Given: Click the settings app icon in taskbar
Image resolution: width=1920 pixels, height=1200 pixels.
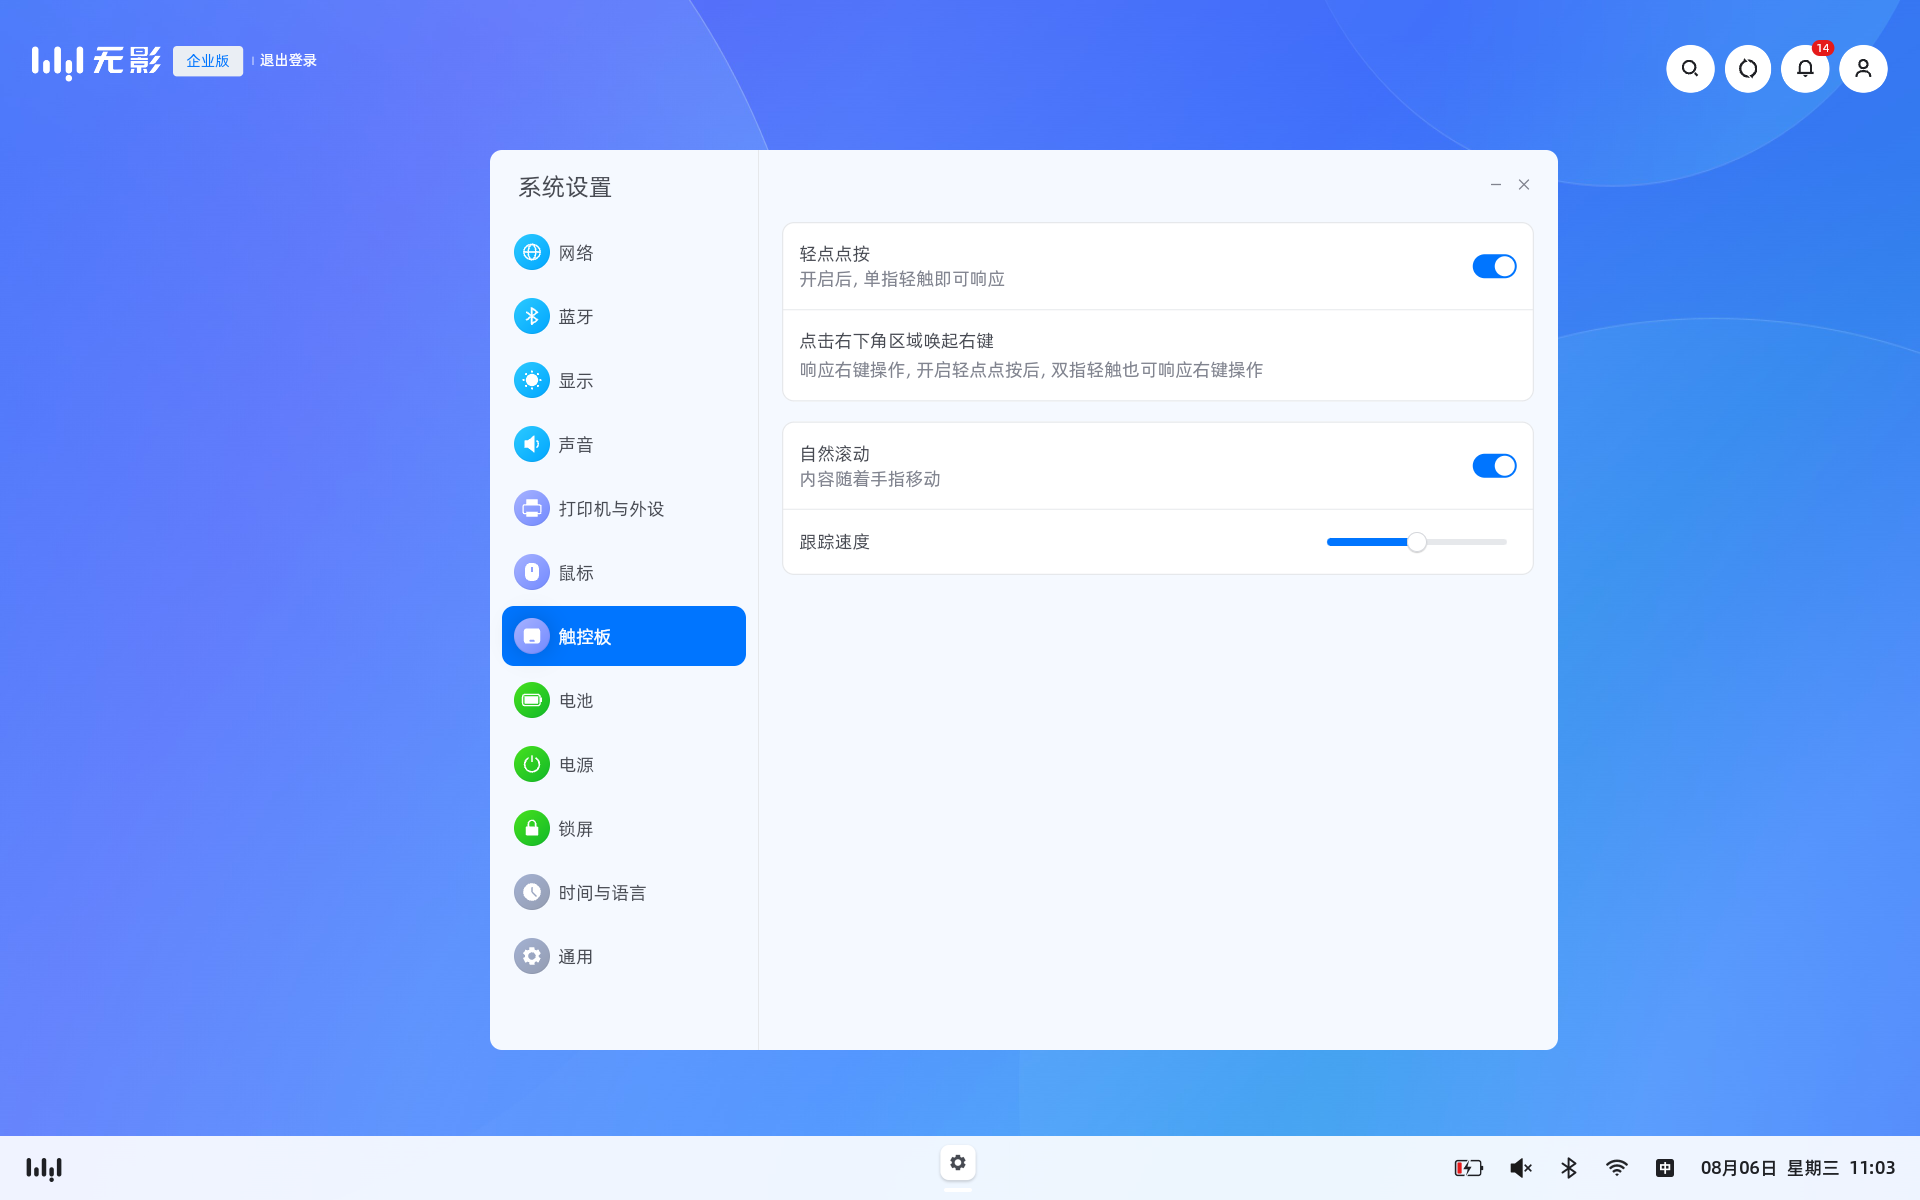Looking at the screenshot, I should [x=958, y=1163].
